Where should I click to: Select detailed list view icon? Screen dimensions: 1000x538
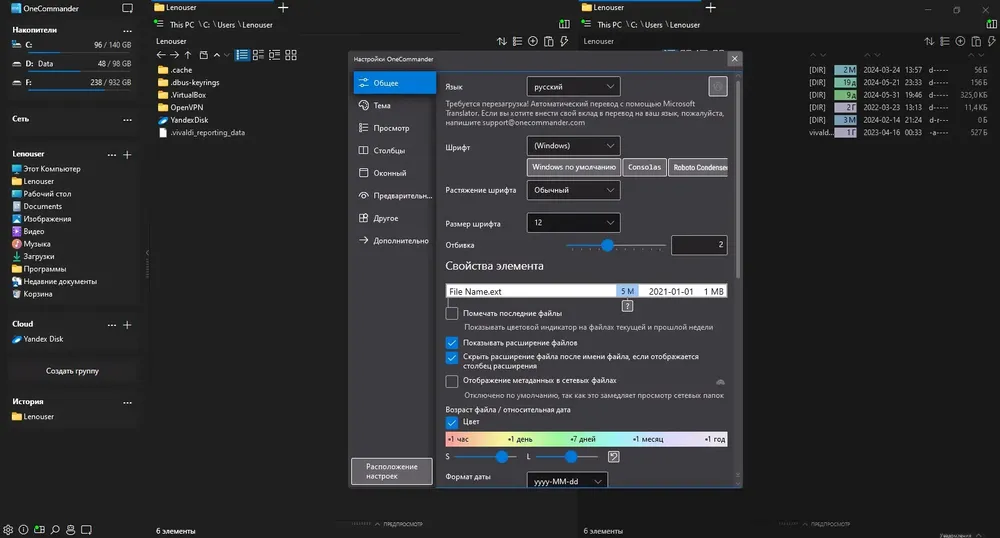(x=242, y=55)
